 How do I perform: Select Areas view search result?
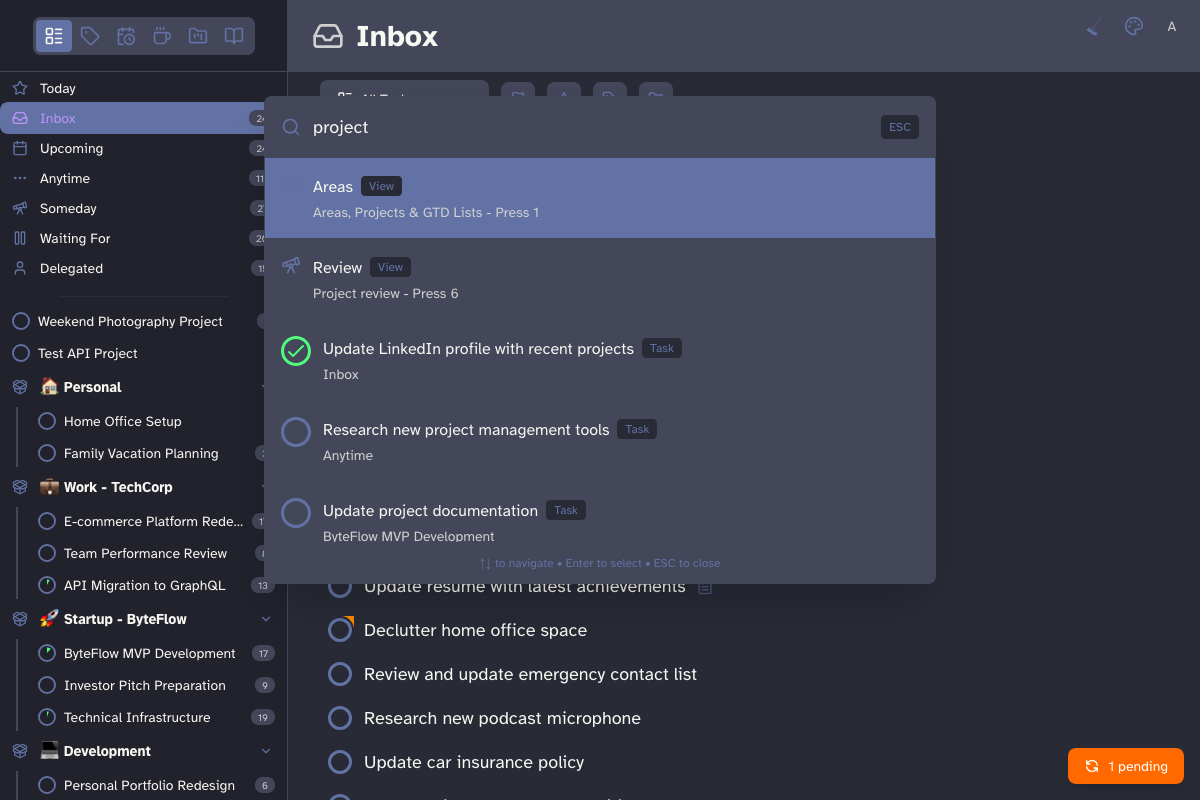[600, 198]
